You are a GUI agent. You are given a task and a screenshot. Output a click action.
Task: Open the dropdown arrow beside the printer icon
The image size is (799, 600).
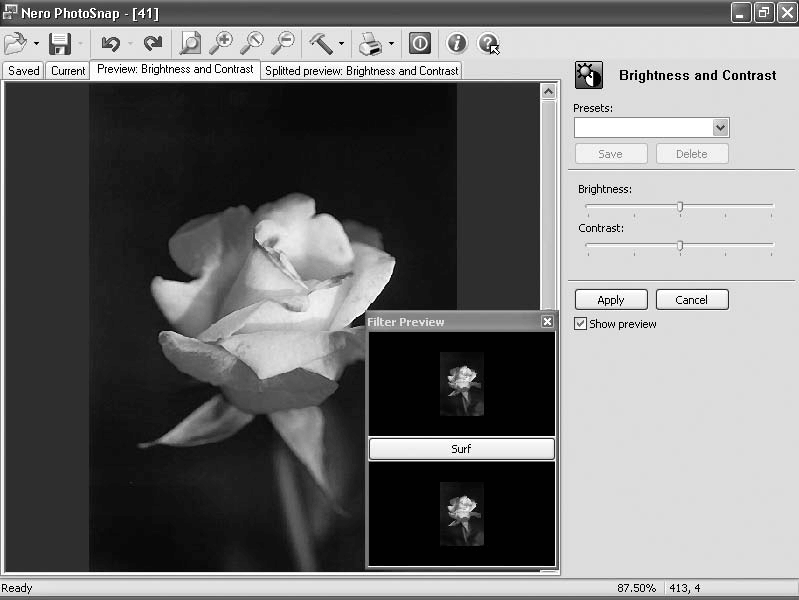point(391,44)
